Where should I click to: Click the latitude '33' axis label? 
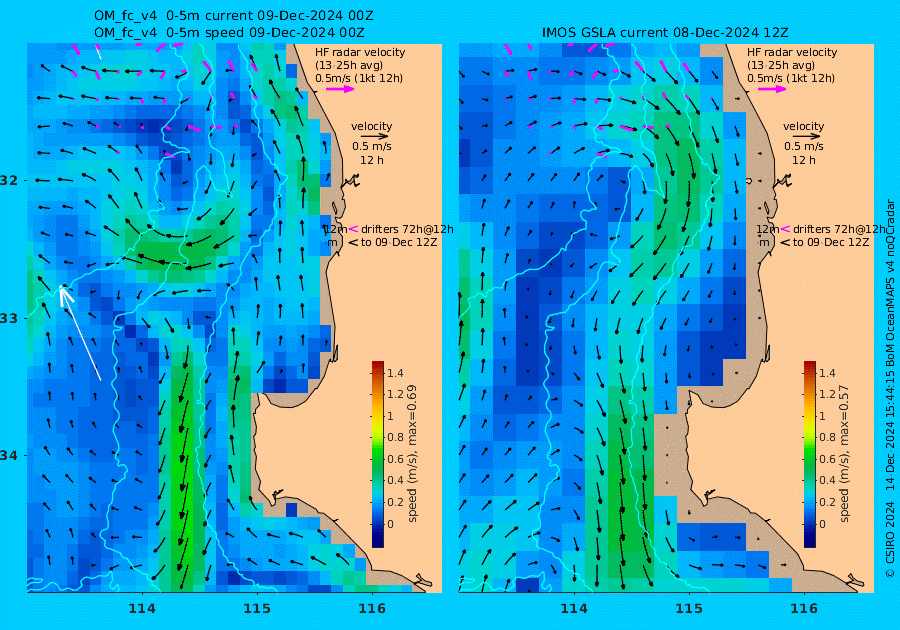[10, 318]
